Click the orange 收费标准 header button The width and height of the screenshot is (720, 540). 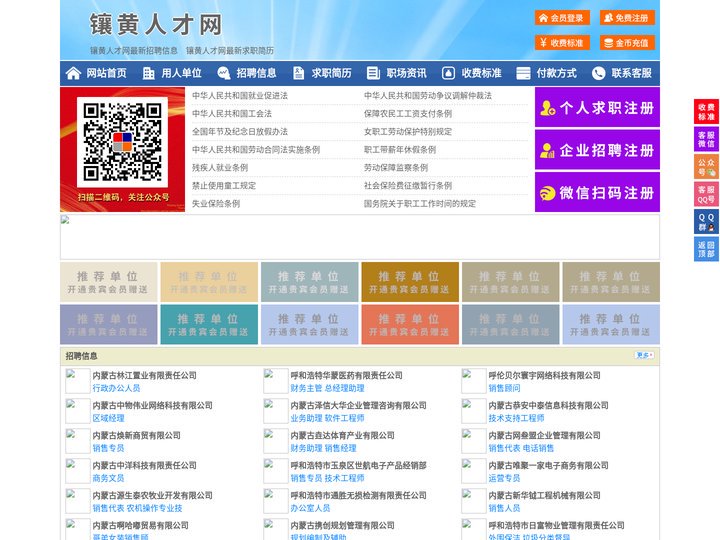562,43
